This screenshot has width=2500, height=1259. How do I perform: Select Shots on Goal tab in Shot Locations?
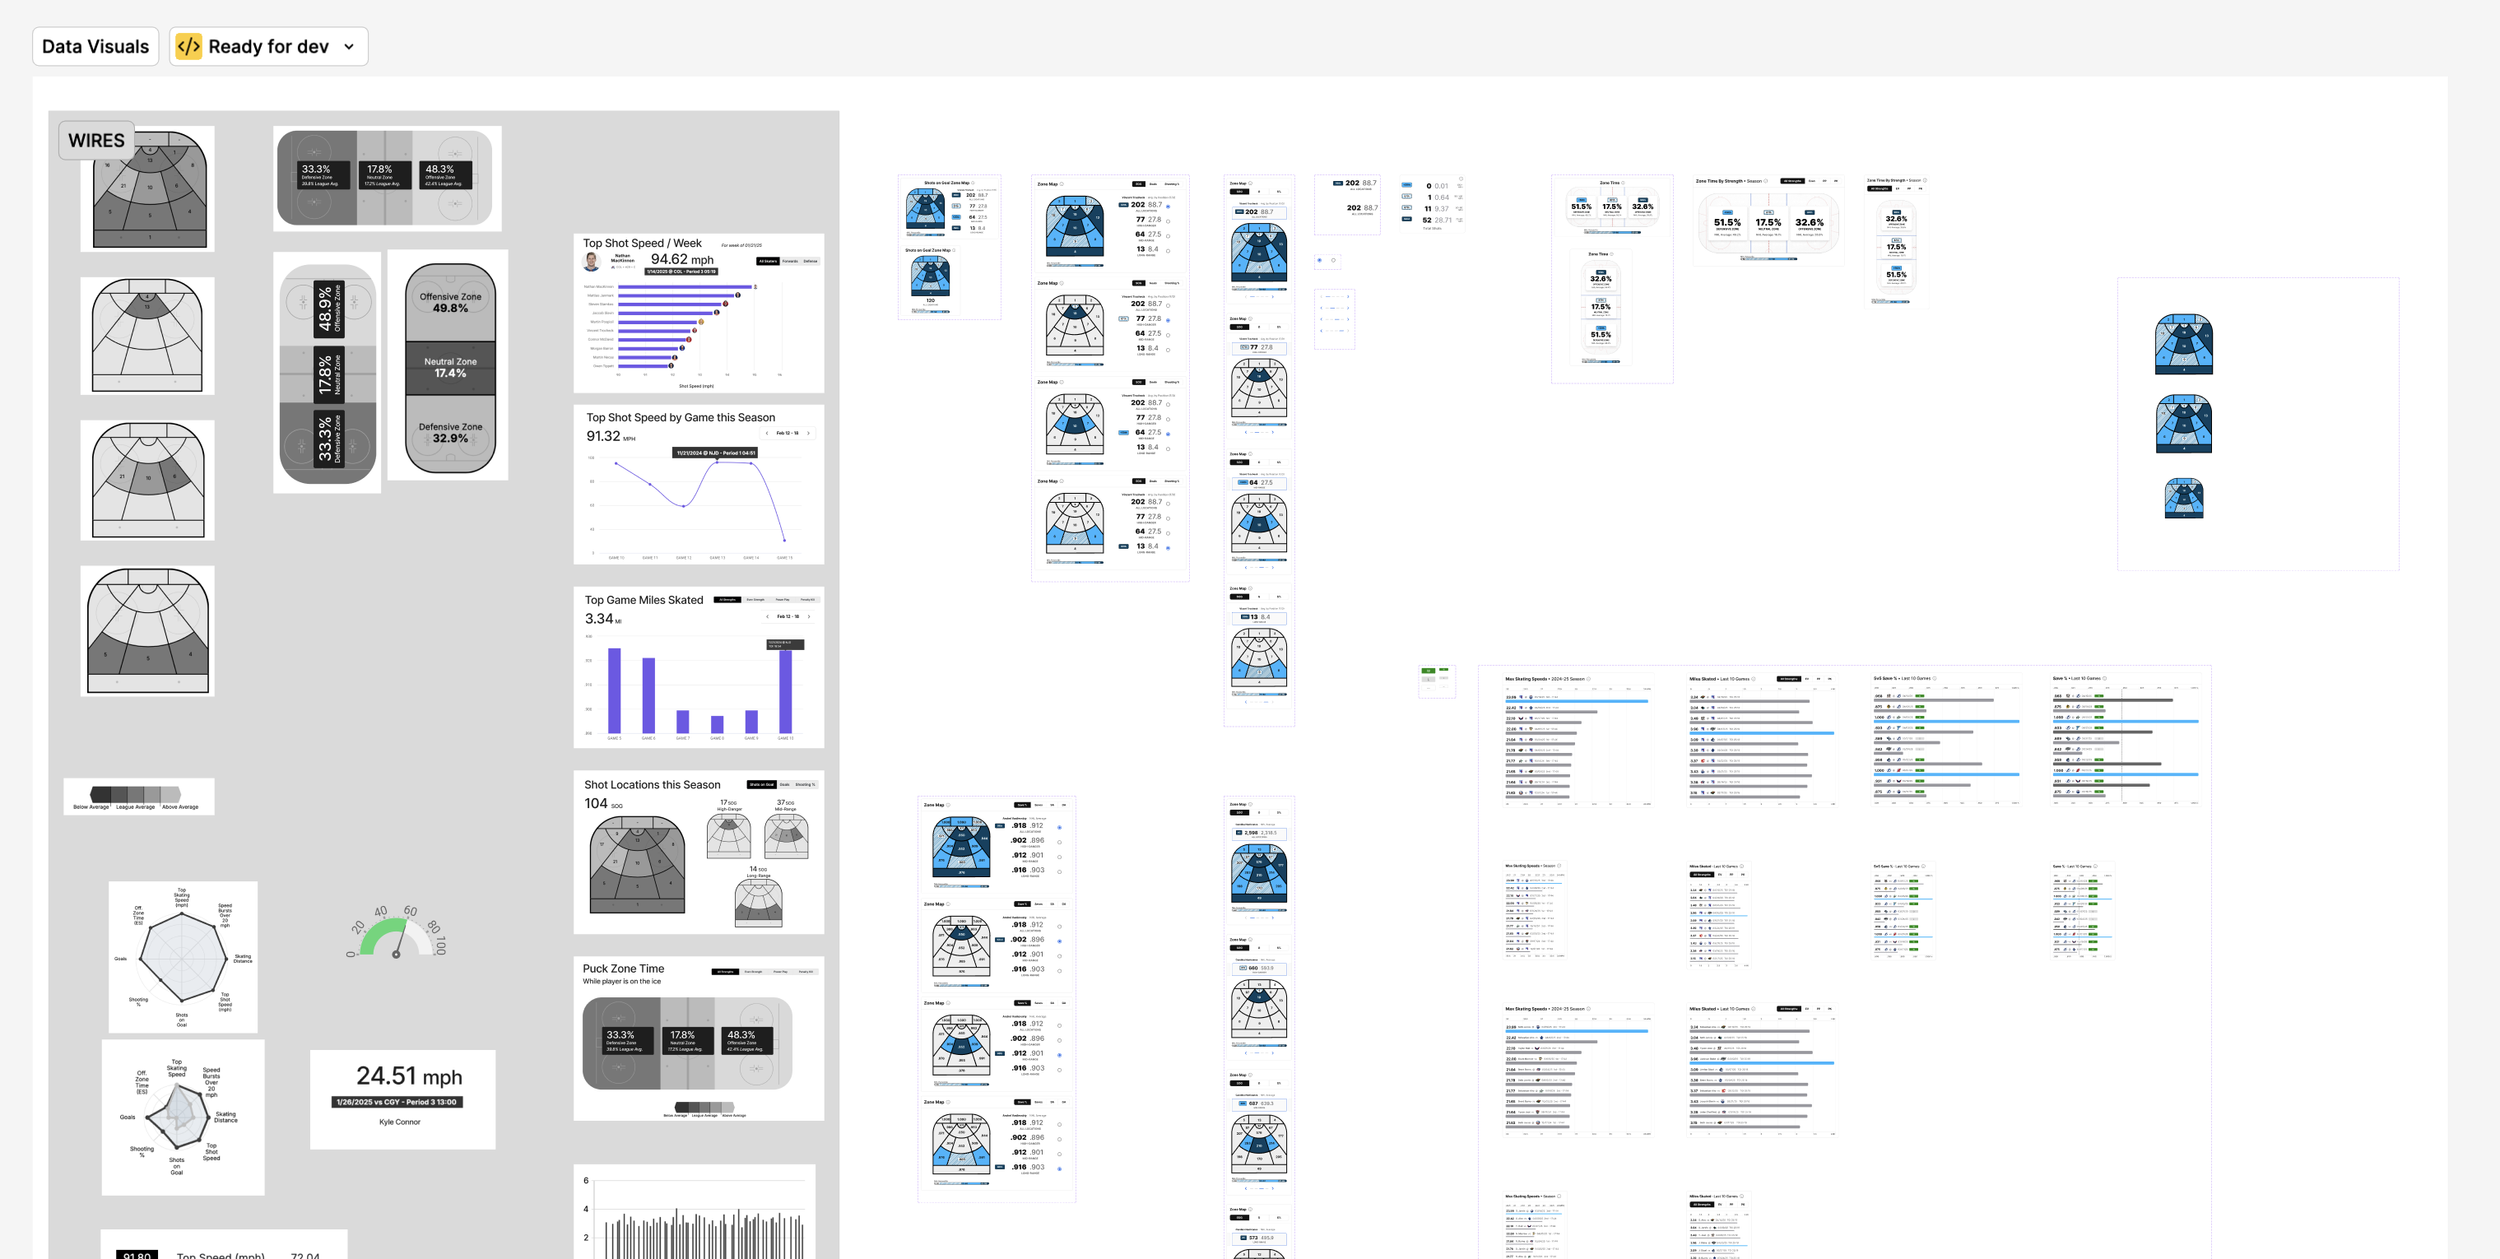[x=761, y=785]
